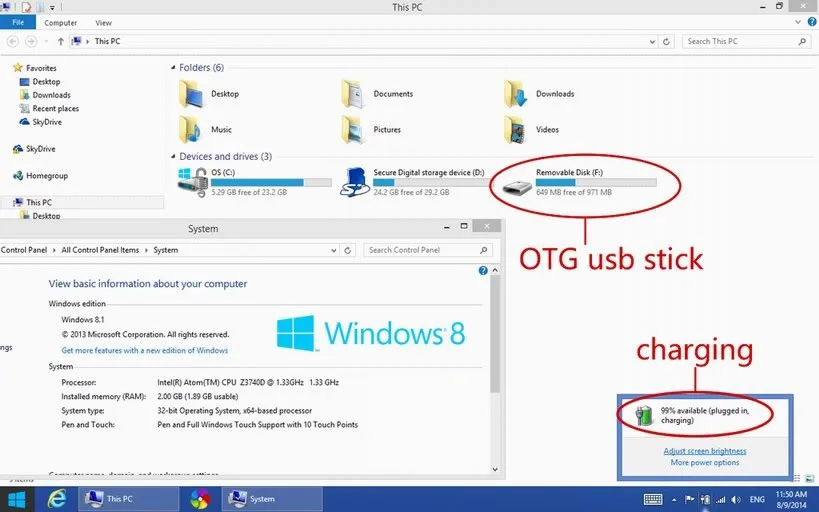Select the top-level SkyDrive node in navigation pane
Image resolution: width=819 pixels, height=512 pixels.
coord(34,149)
